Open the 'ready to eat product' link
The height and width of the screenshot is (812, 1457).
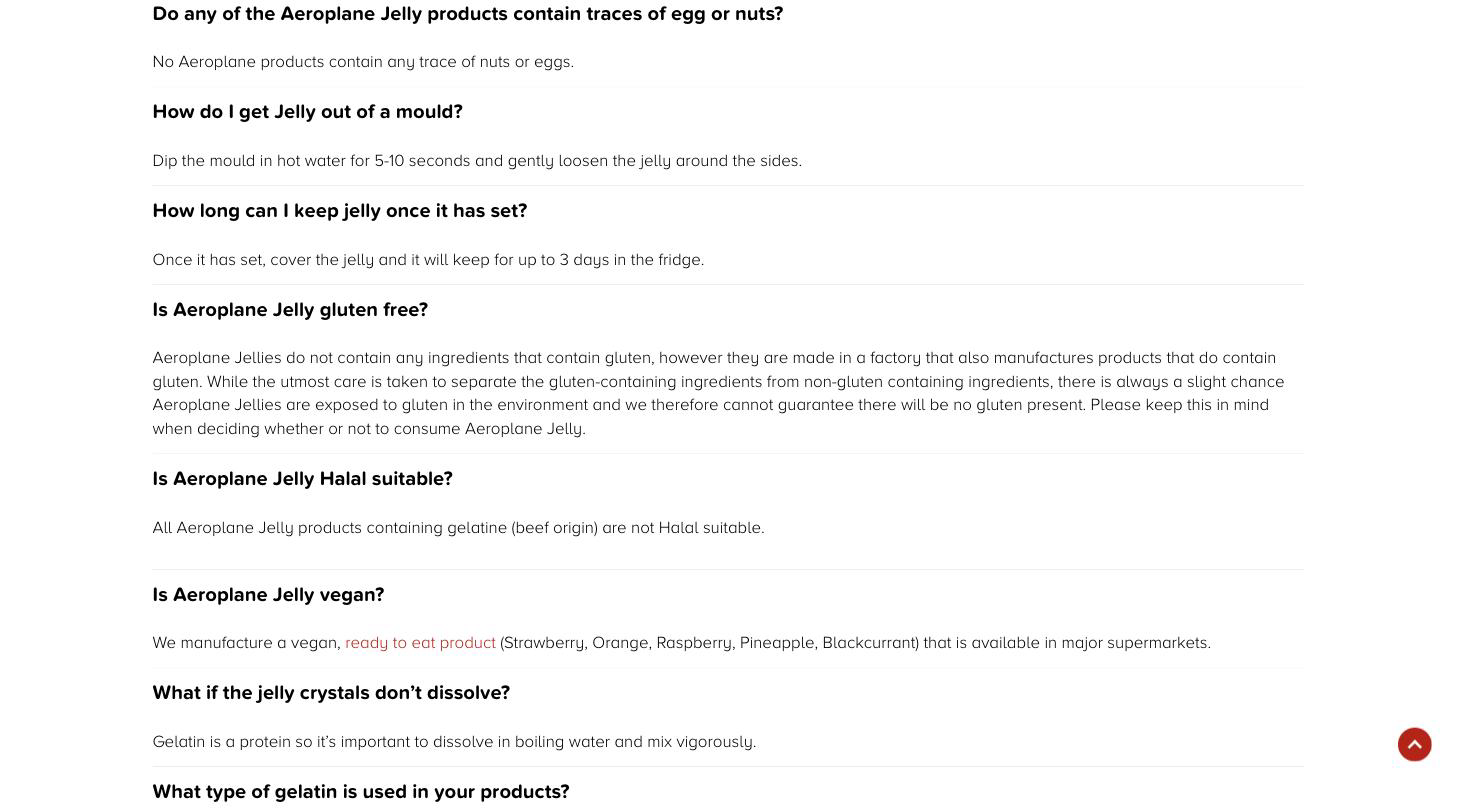420,643
